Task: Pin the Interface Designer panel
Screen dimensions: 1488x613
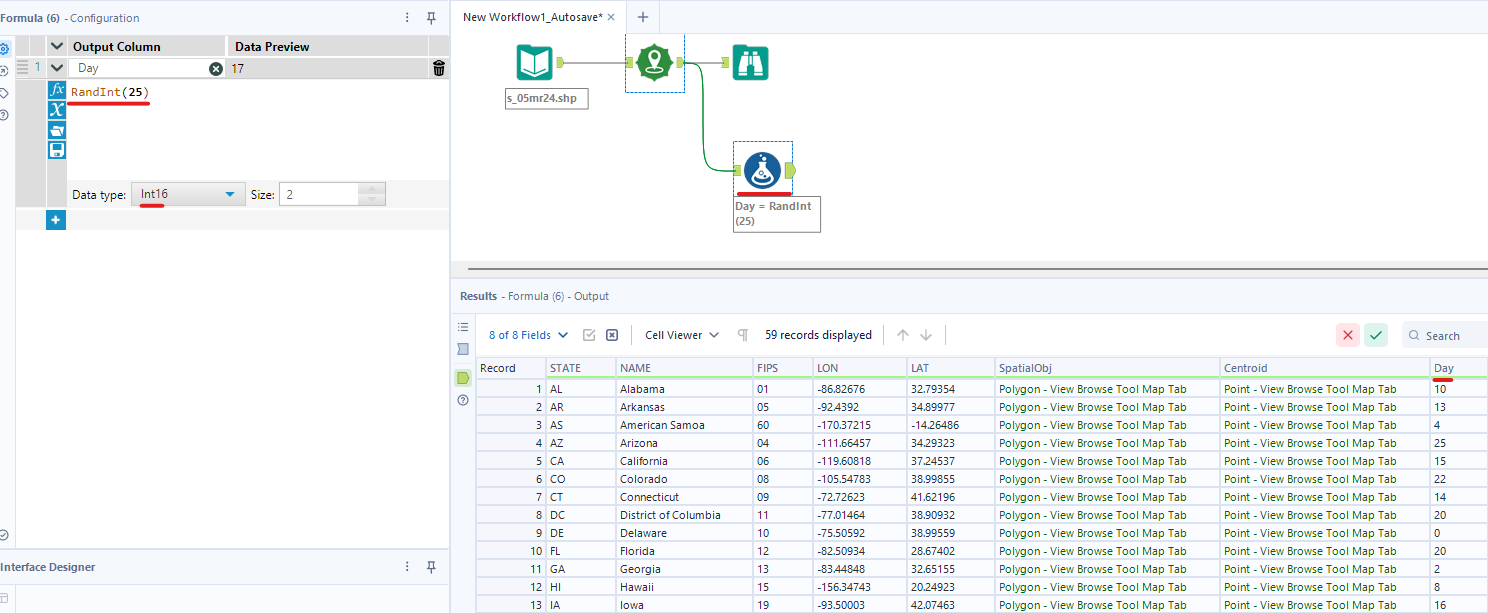Action: point(431,567)
